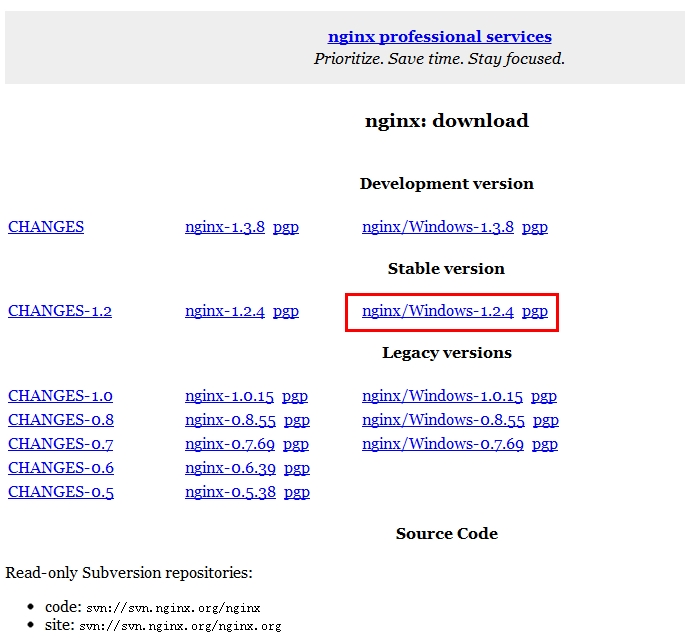
Task: Download nginx-0.5.38 source
Action: (230, 492)
